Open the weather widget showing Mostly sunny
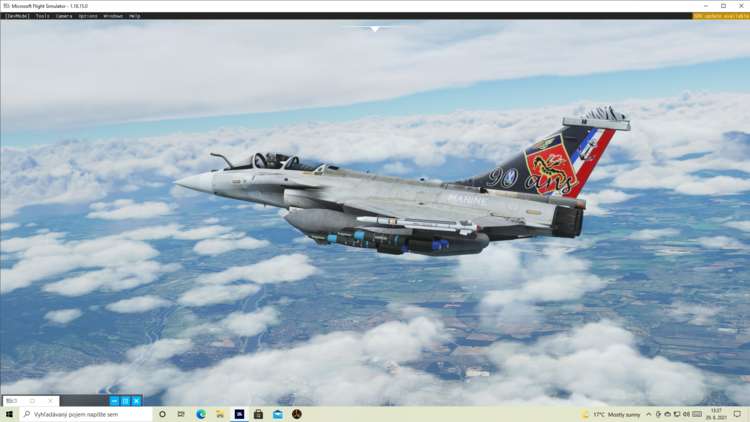 [612, 414]
